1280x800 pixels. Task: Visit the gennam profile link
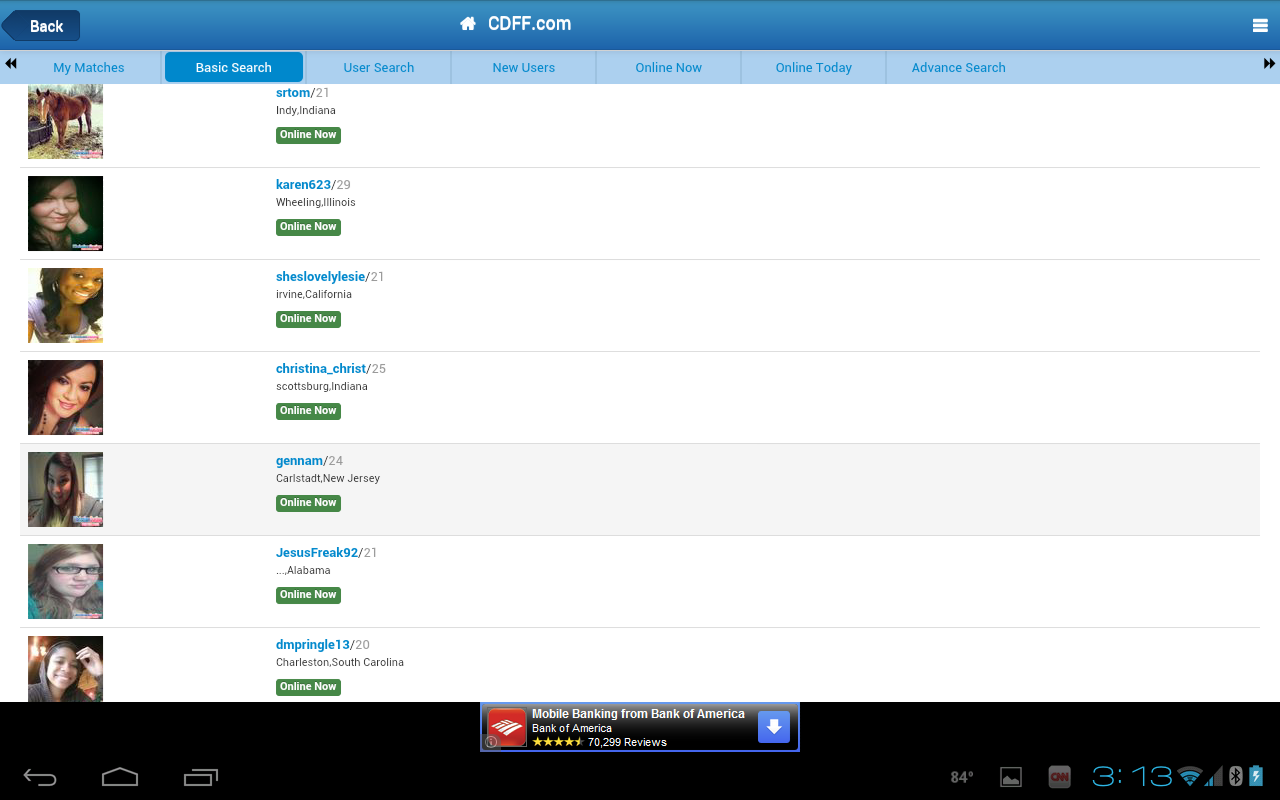[x=300, y=461]
